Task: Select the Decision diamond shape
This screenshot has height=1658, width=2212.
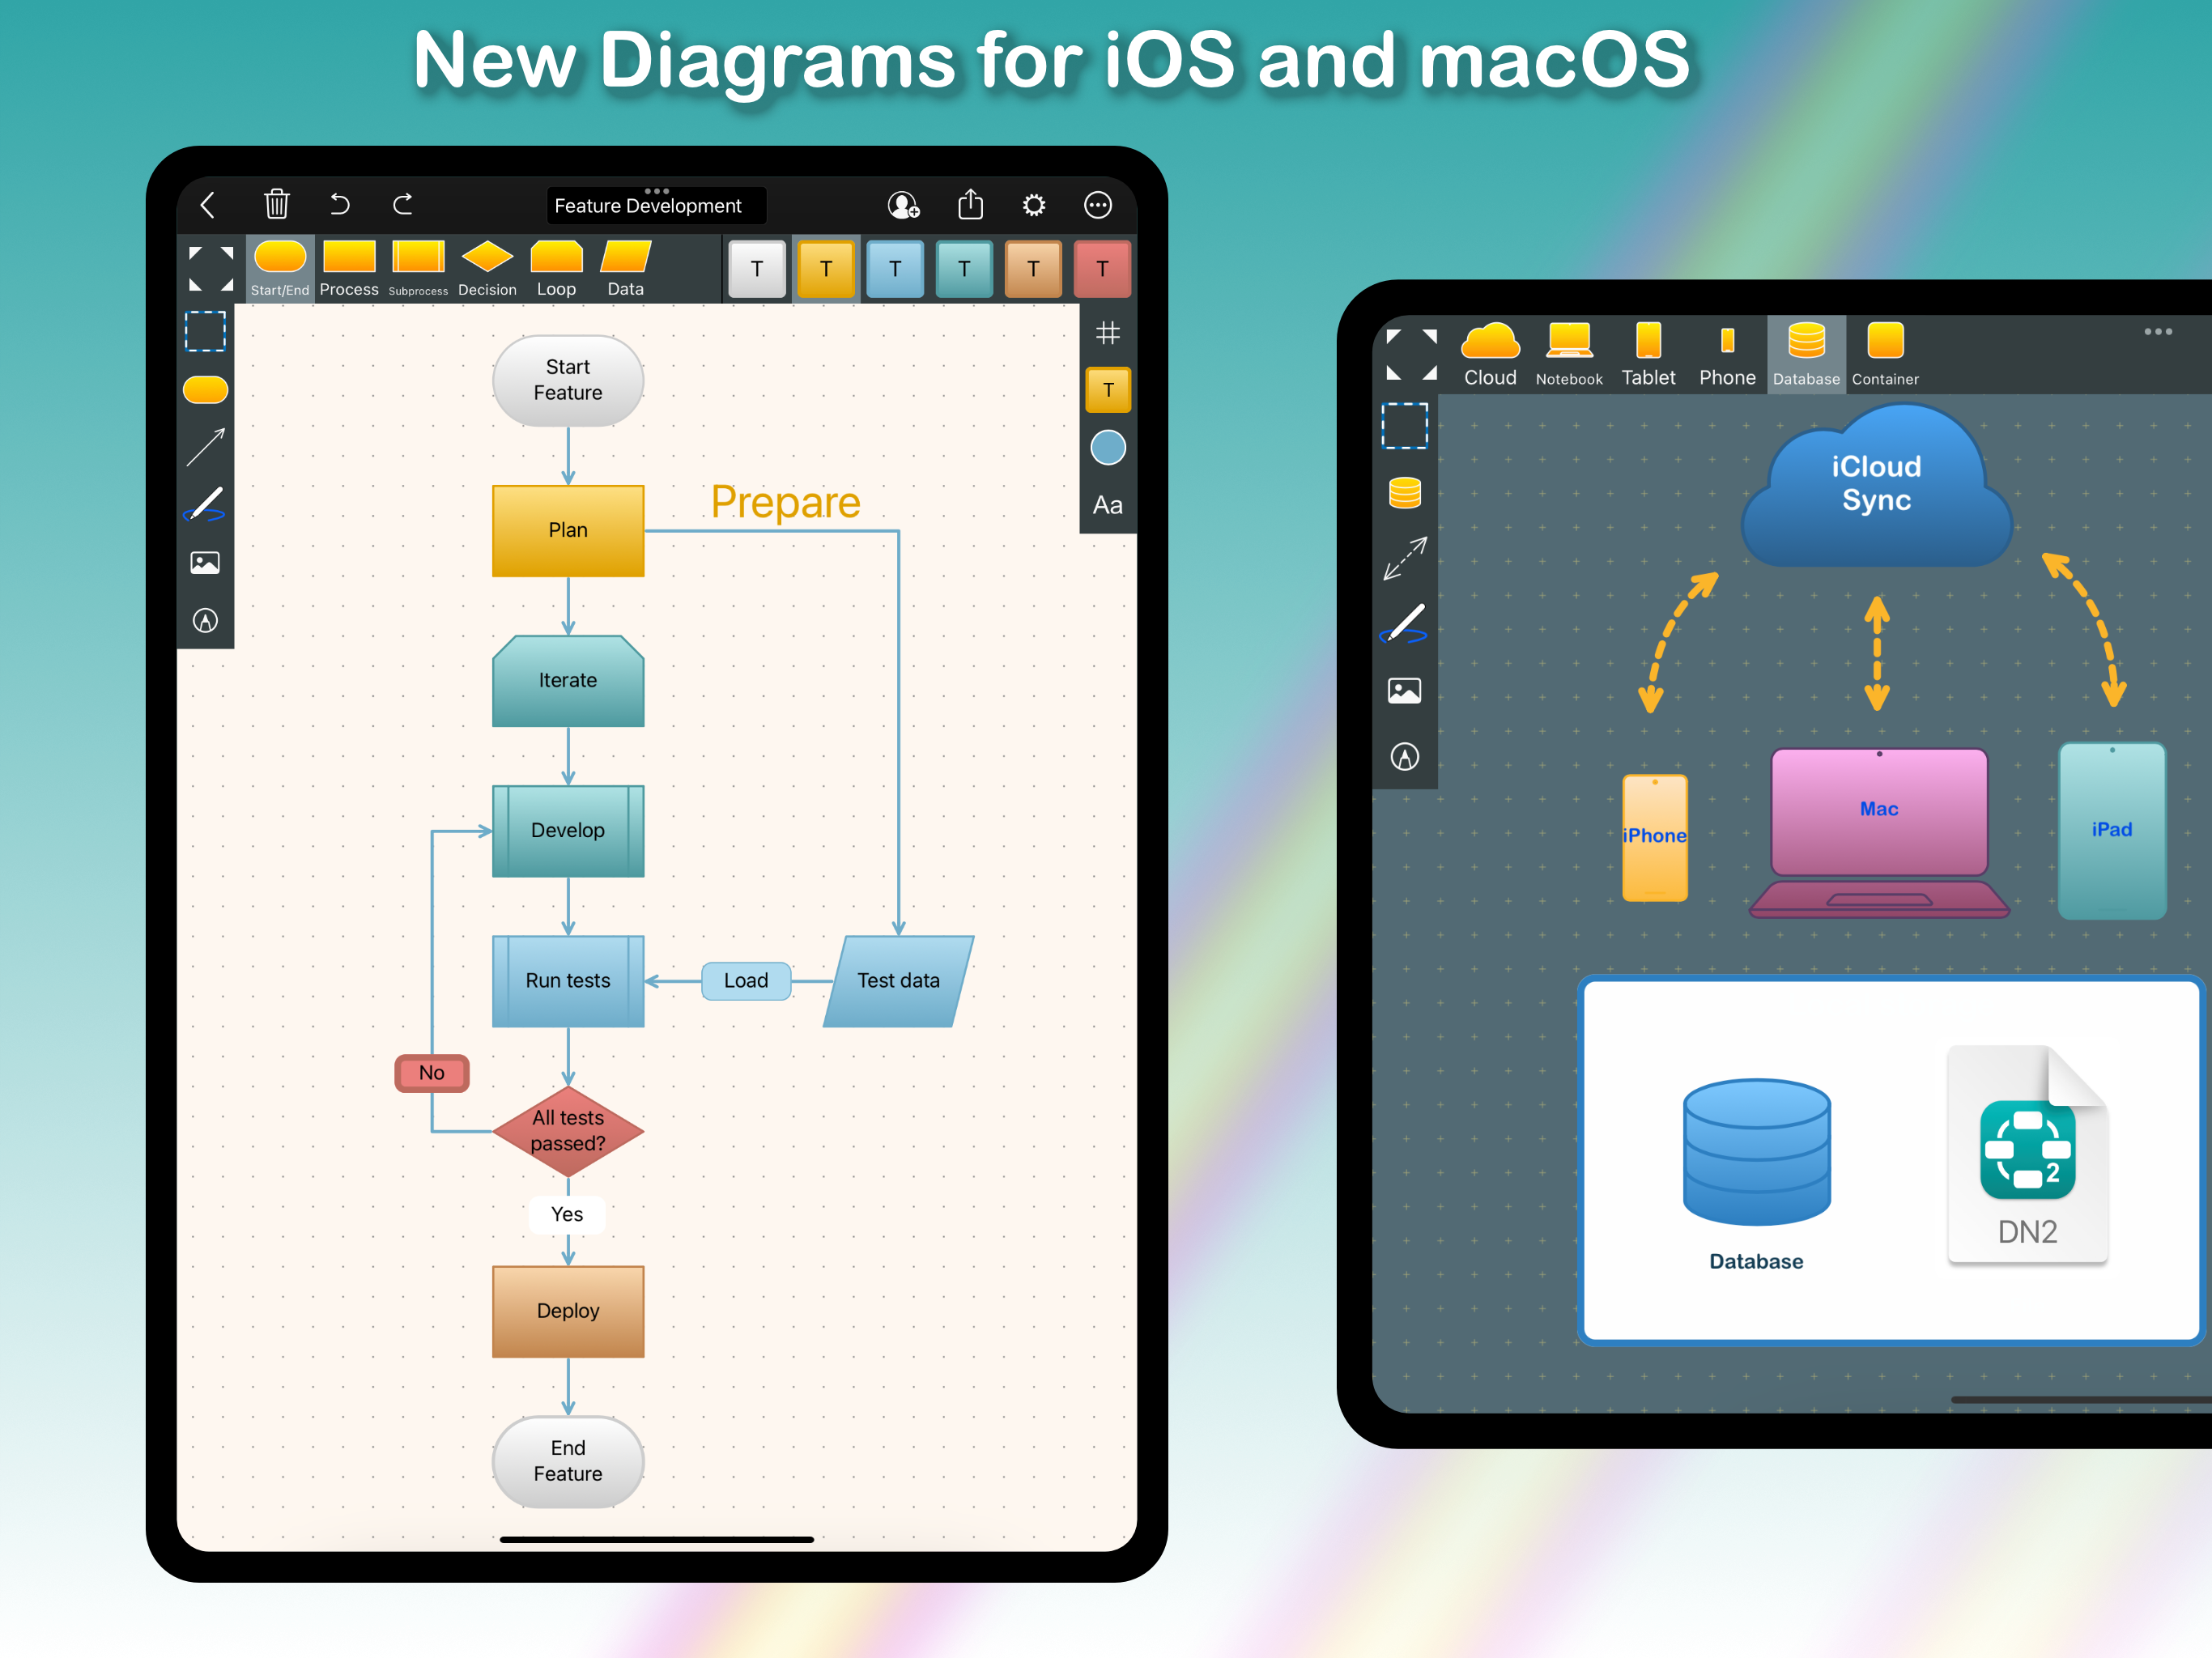Action: tap(487, 268)
